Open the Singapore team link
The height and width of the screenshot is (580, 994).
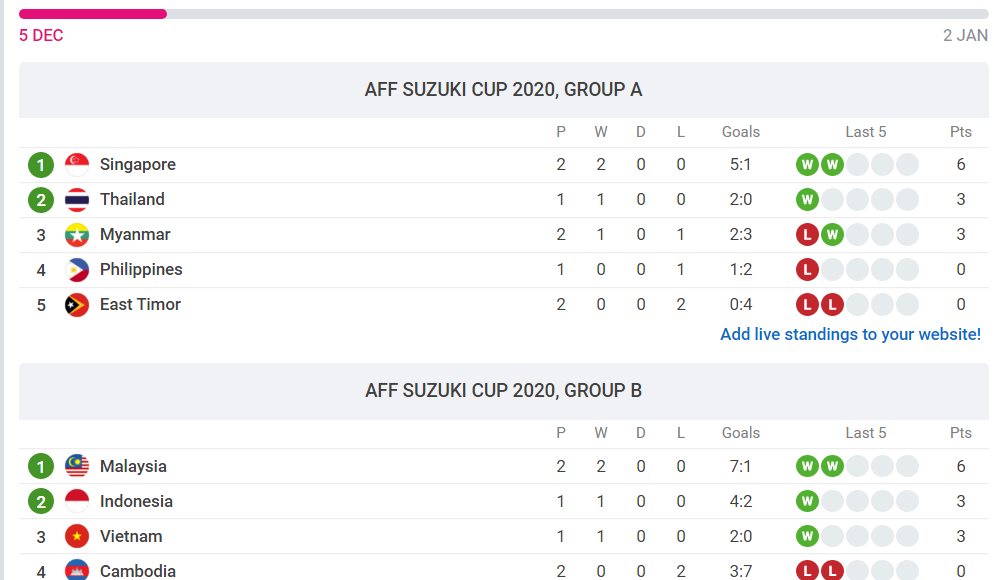pyautogui.click(x=138, y=165)
